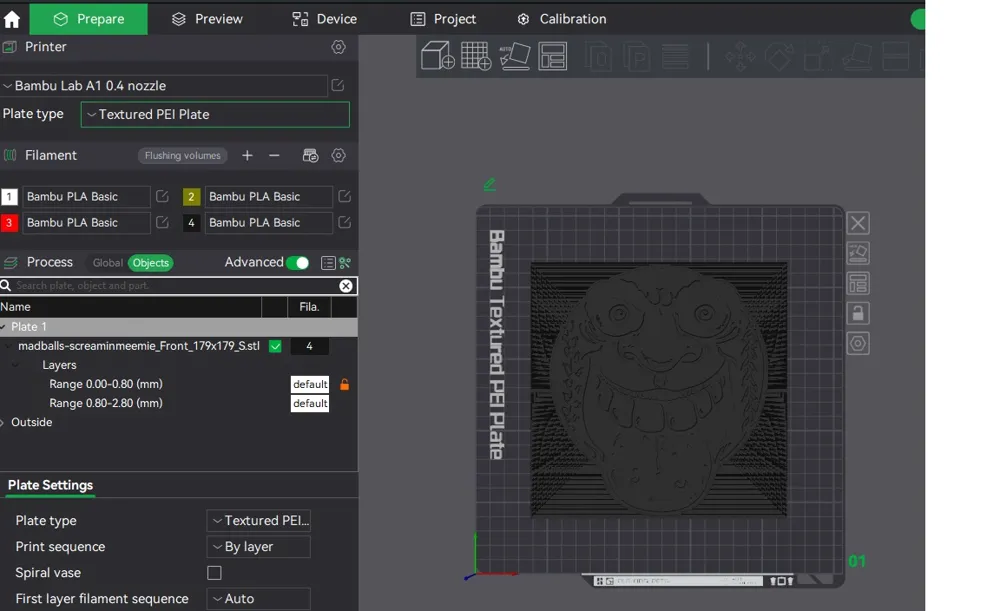This screenshot has width=1000, height=611.
Task: Open the Device tab
Action: pyautogui.click(x=325, y=19)
